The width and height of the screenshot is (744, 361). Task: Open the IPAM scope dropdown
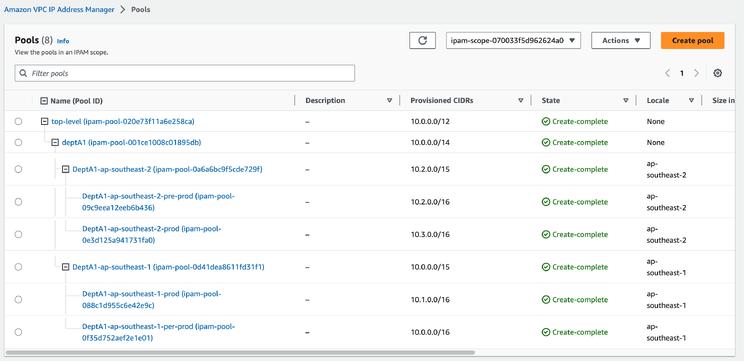pyautogui.click(x=513, y=40)
